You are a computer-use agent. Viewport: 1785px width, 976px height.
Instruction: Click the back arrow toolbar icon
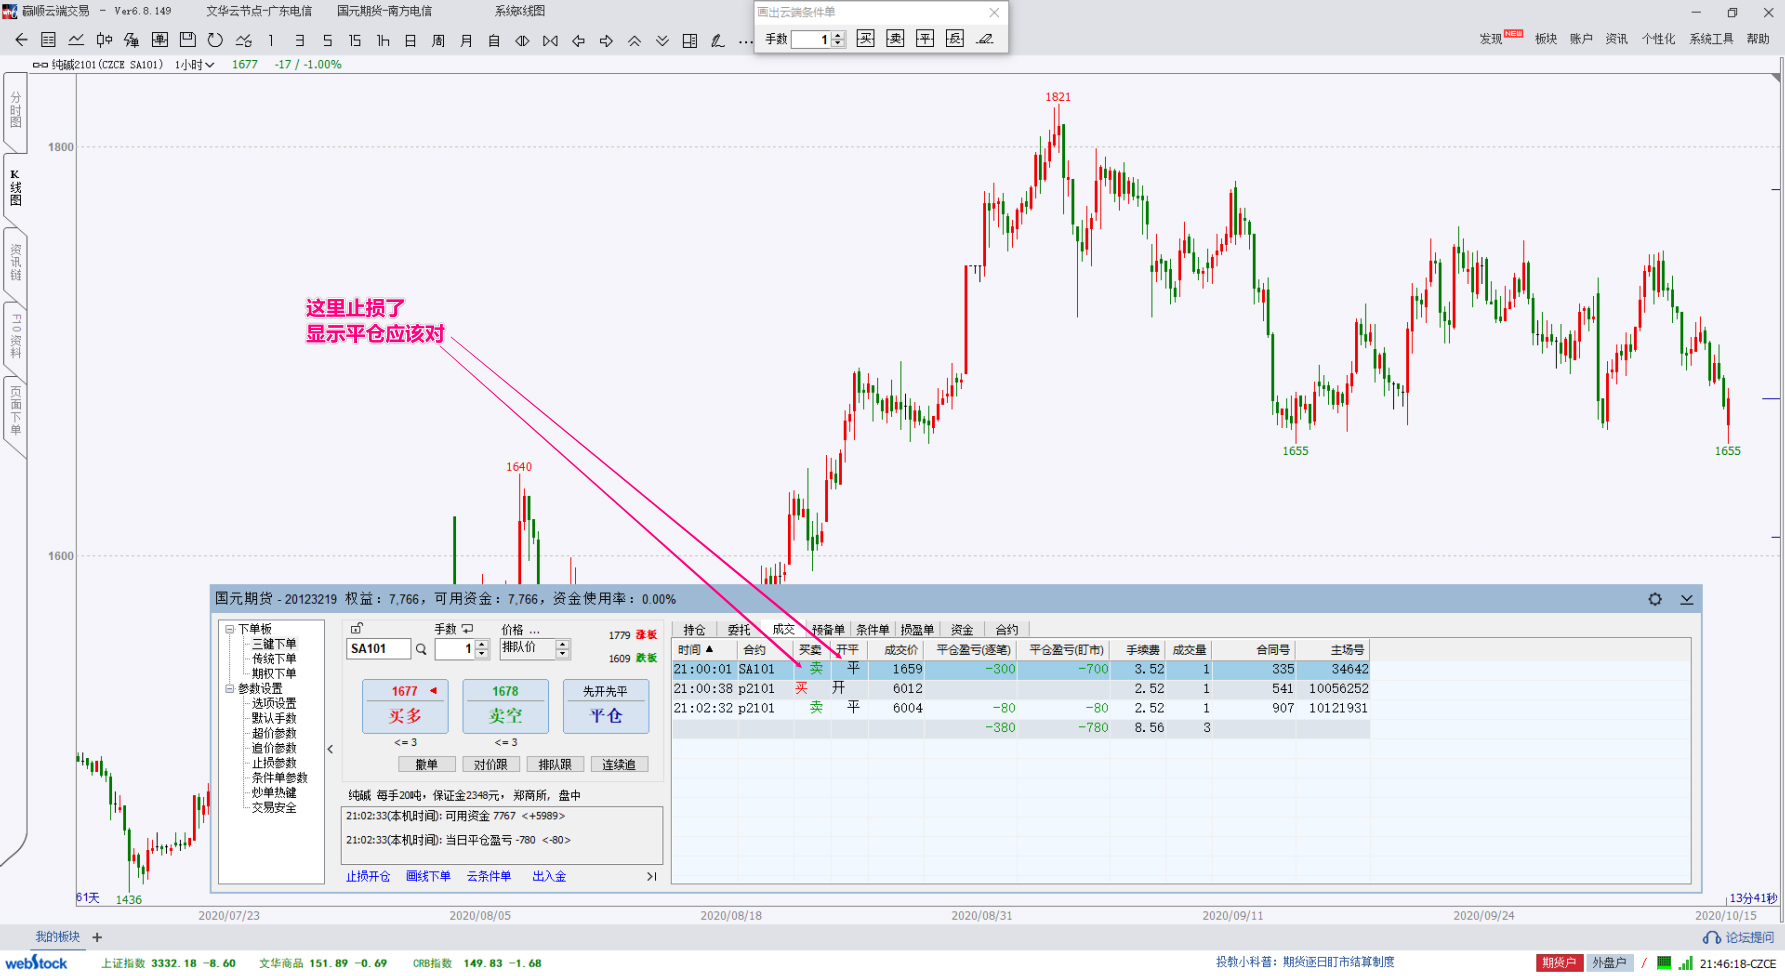click(21, 40)
